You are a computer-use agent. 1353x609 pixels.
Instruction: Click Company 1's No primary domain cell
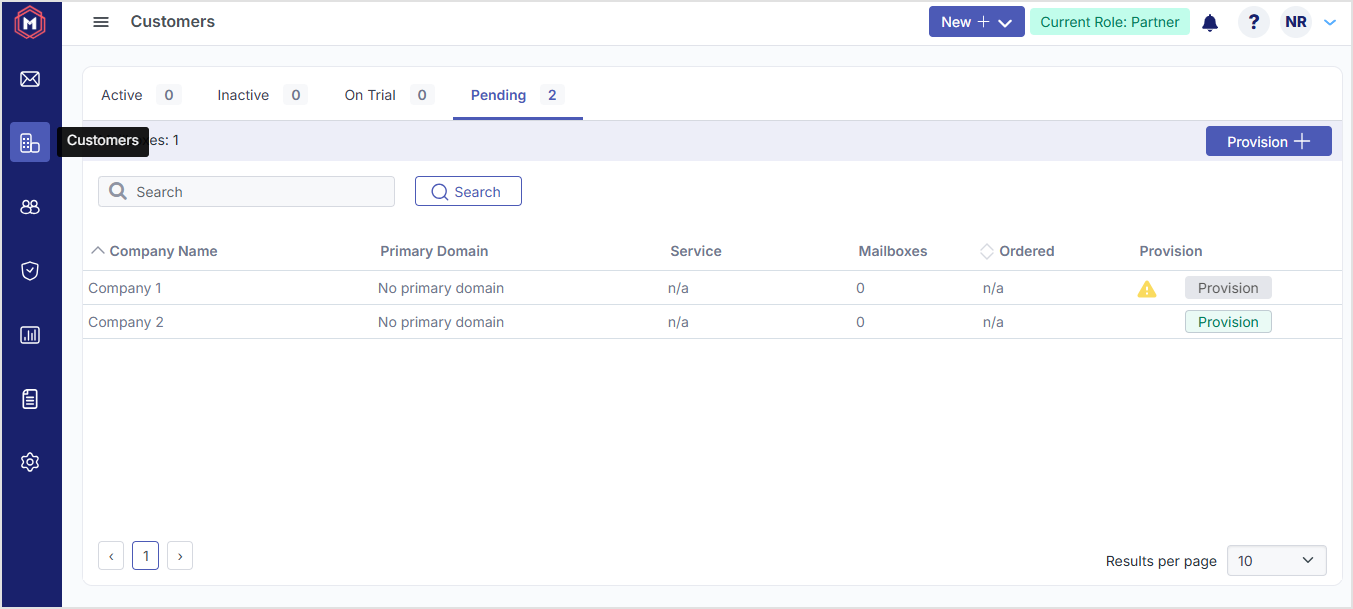pyautogui.click(x=441, y=288)
